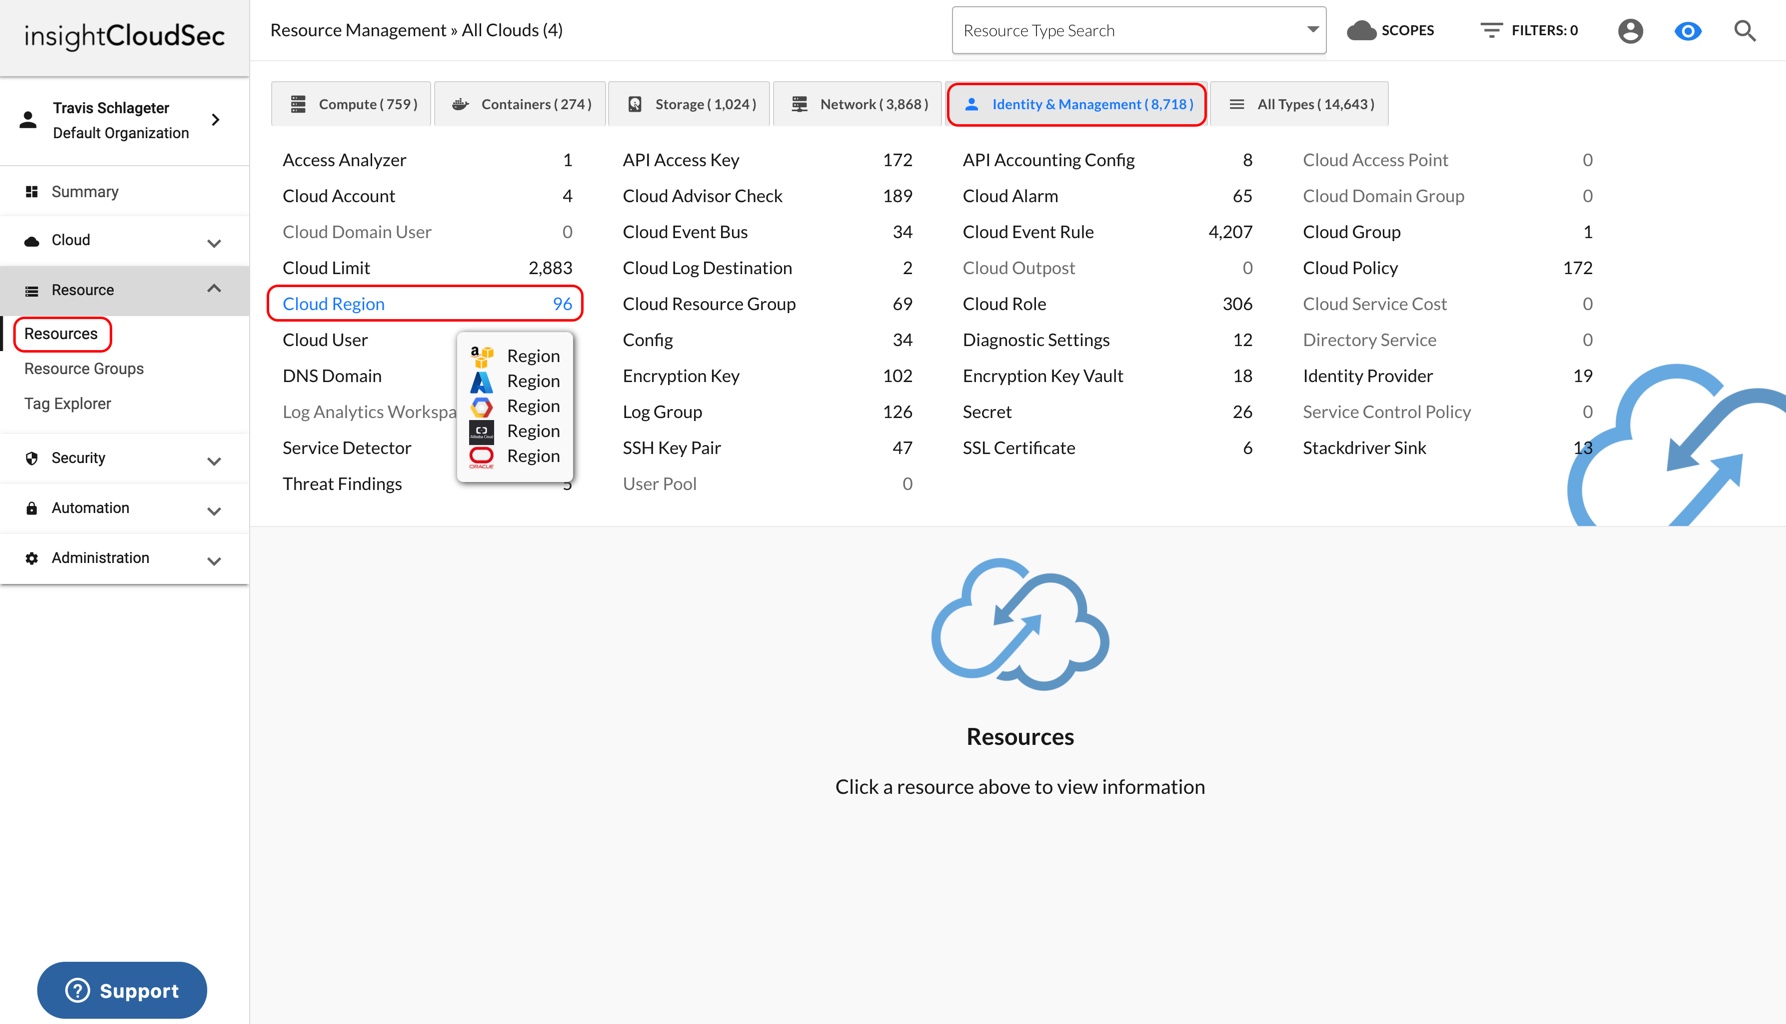The height and width of the screenshot is (1024, 1786).
Task: Click the Resource list icon in sidebar
Action: click(31, 291)
